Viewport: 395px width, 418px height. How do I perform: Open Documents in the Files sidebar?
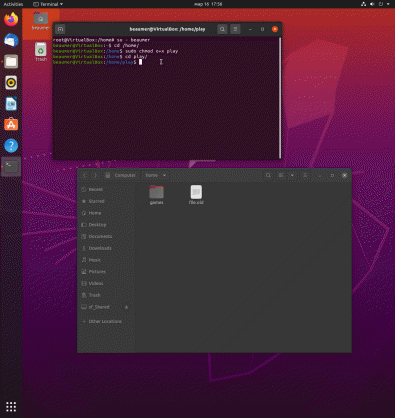click(106, 236)
